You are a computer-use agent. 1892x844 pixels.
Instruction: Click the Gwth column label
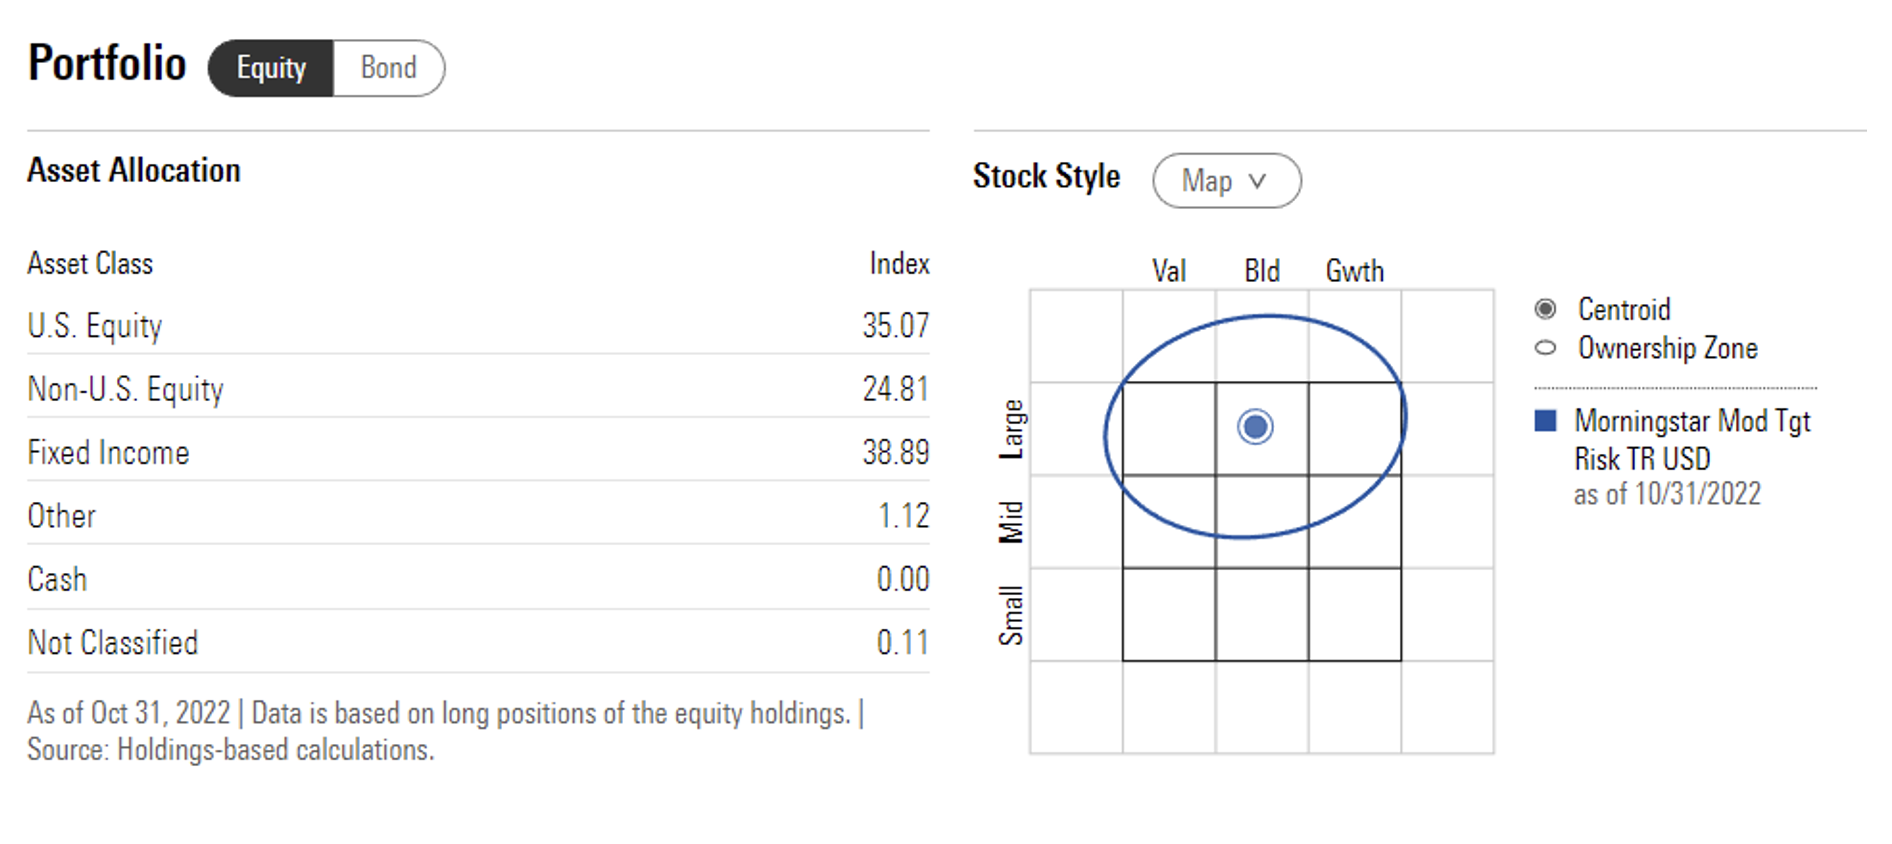pyautogui.click(x=1354, y=271)
